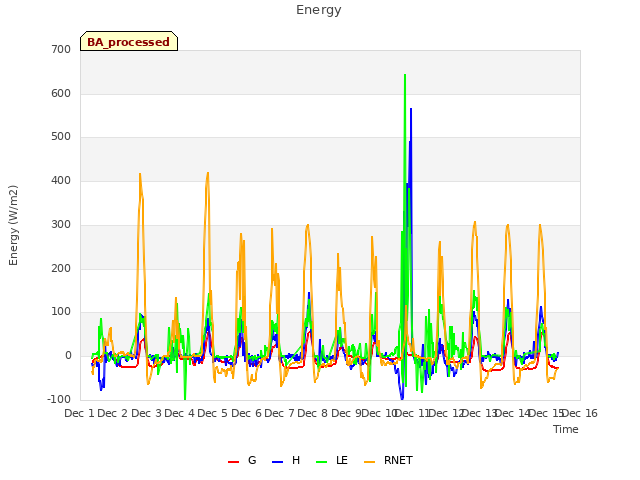Click the 100 y-axis tick label
The image size is (640, 480).
pos(61,312)
